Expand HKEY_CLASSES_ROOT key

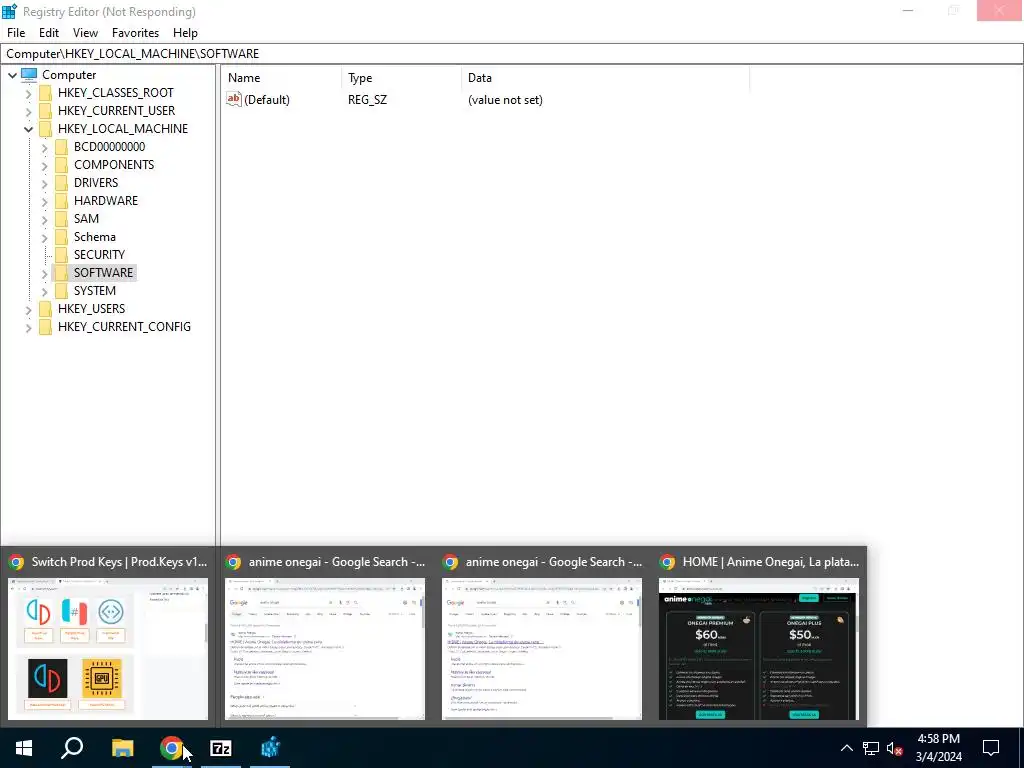coord(28,93)
